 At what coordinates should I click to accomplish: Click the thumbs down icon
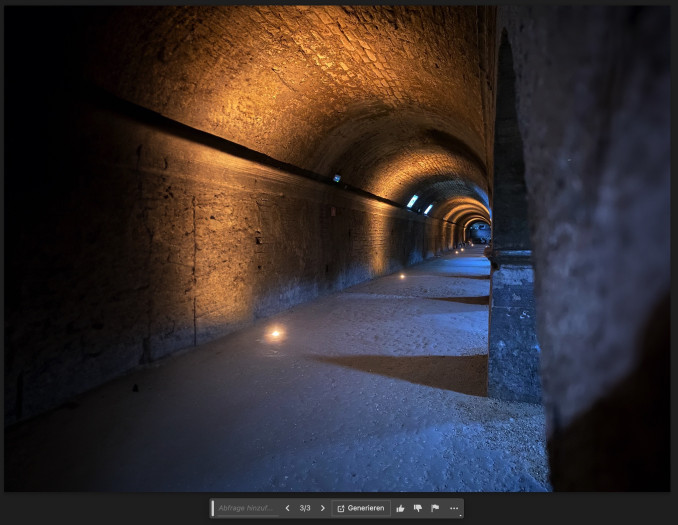click(x=417, y=508)
